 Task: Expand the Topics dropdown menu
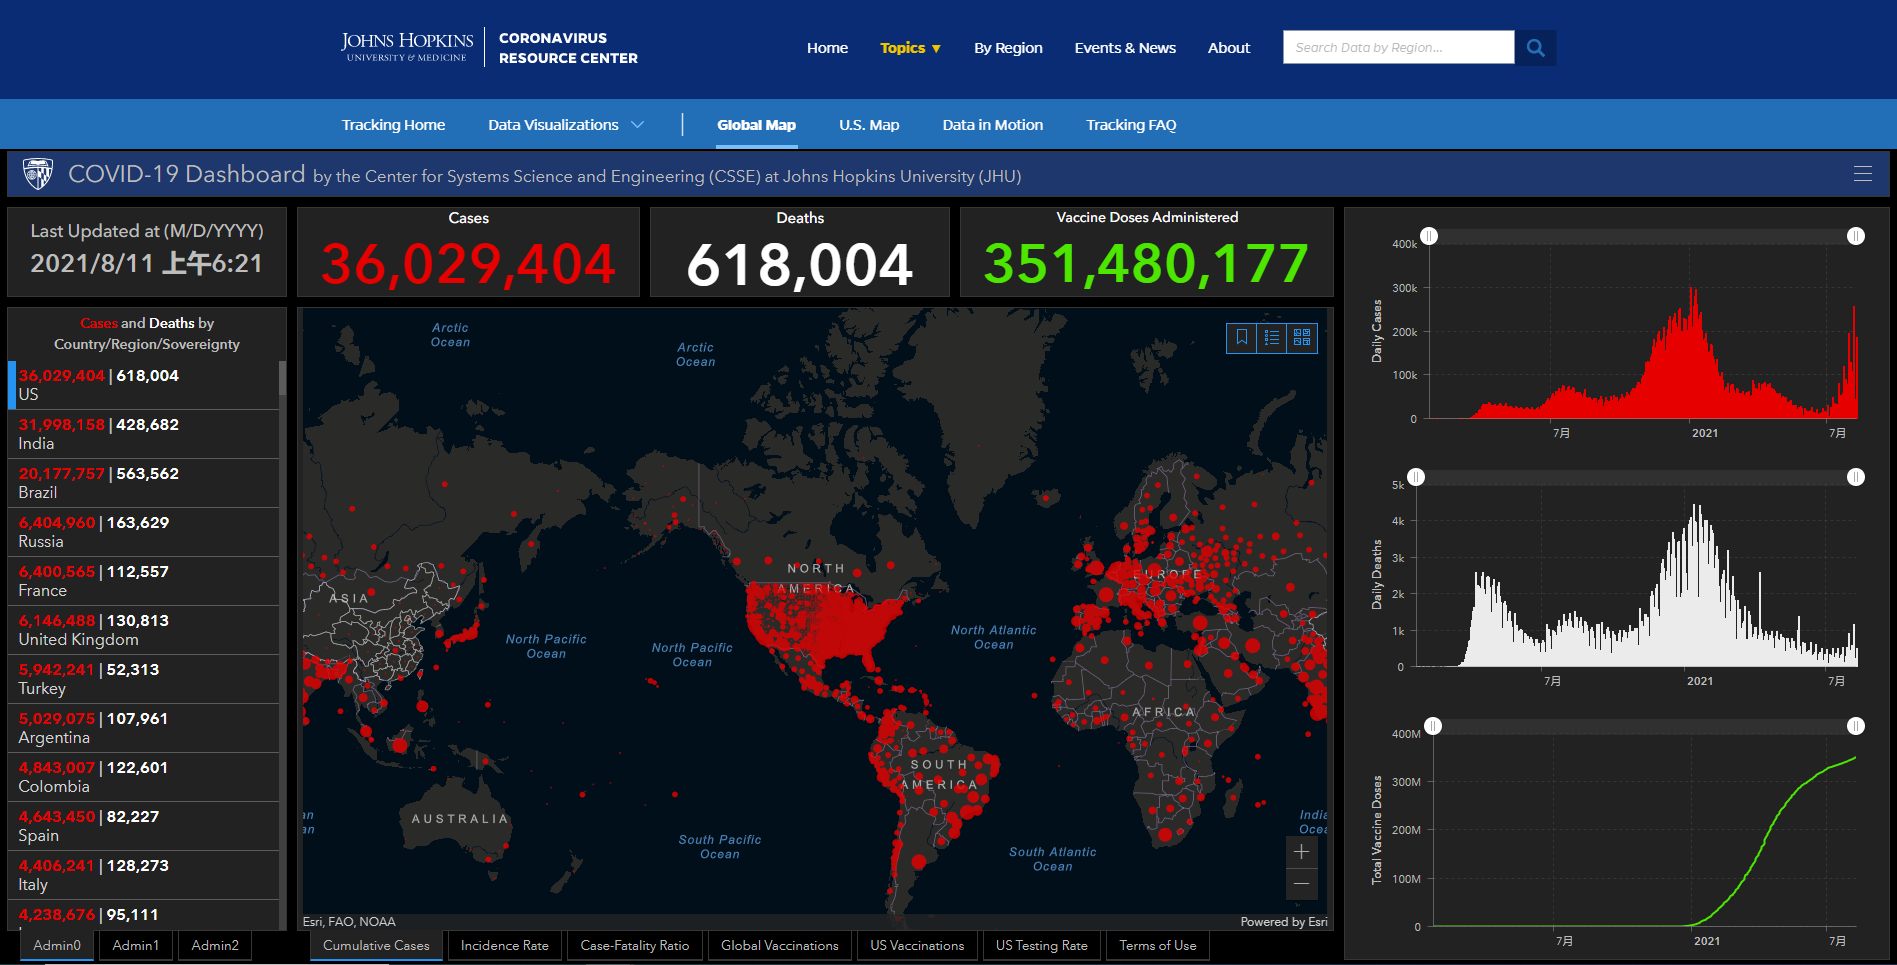coord(910,48)
